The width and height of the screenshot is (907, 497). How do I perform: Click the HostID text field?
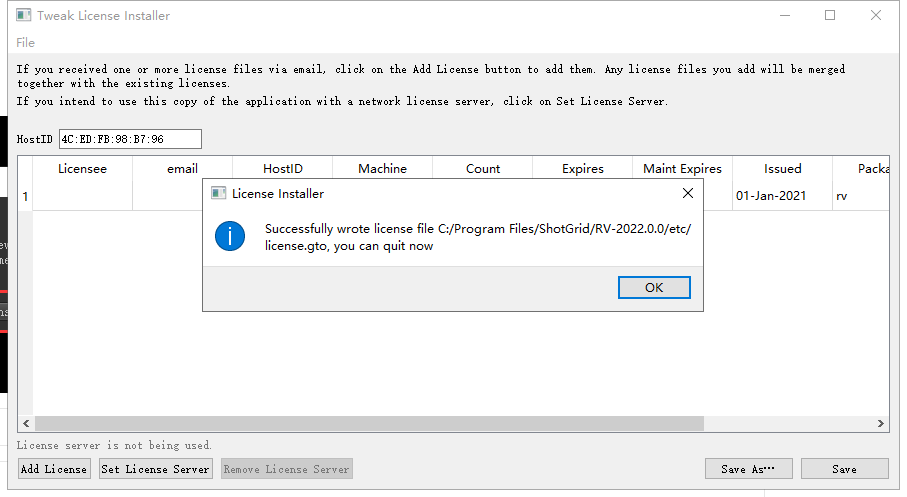coord(130,139)
